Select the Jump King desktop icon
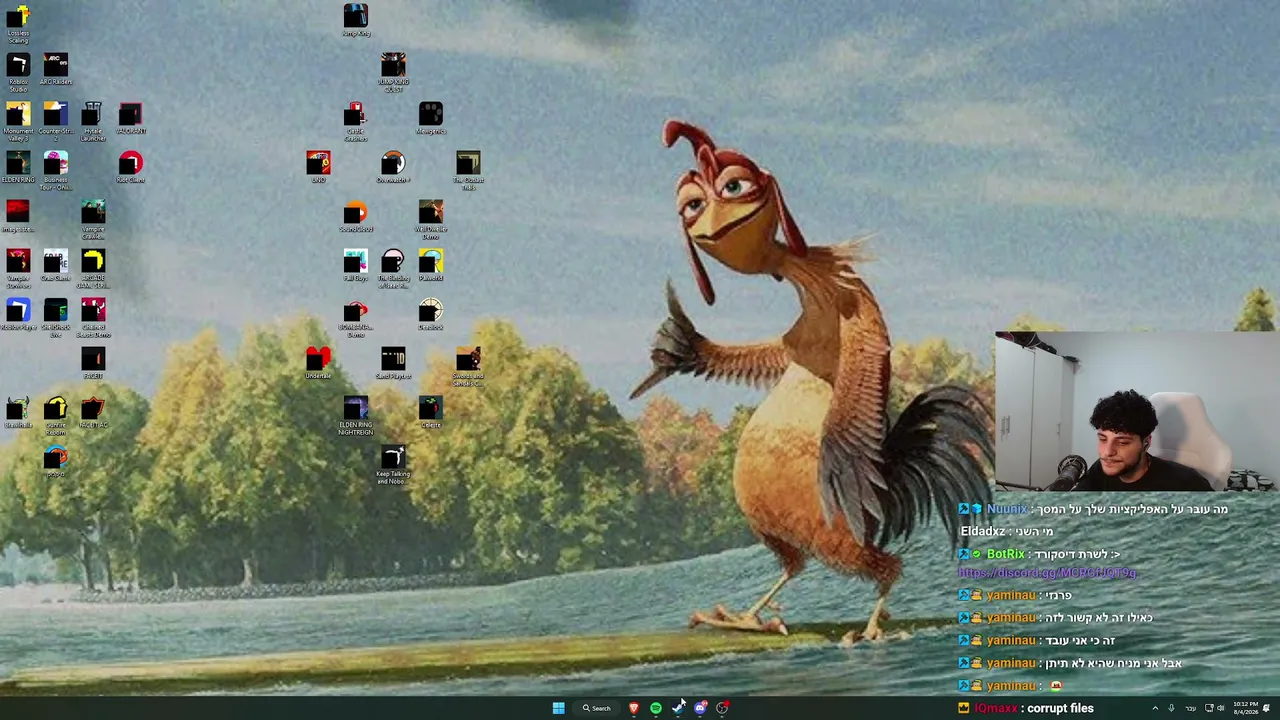1280x720 pixels. coord(356,21)
